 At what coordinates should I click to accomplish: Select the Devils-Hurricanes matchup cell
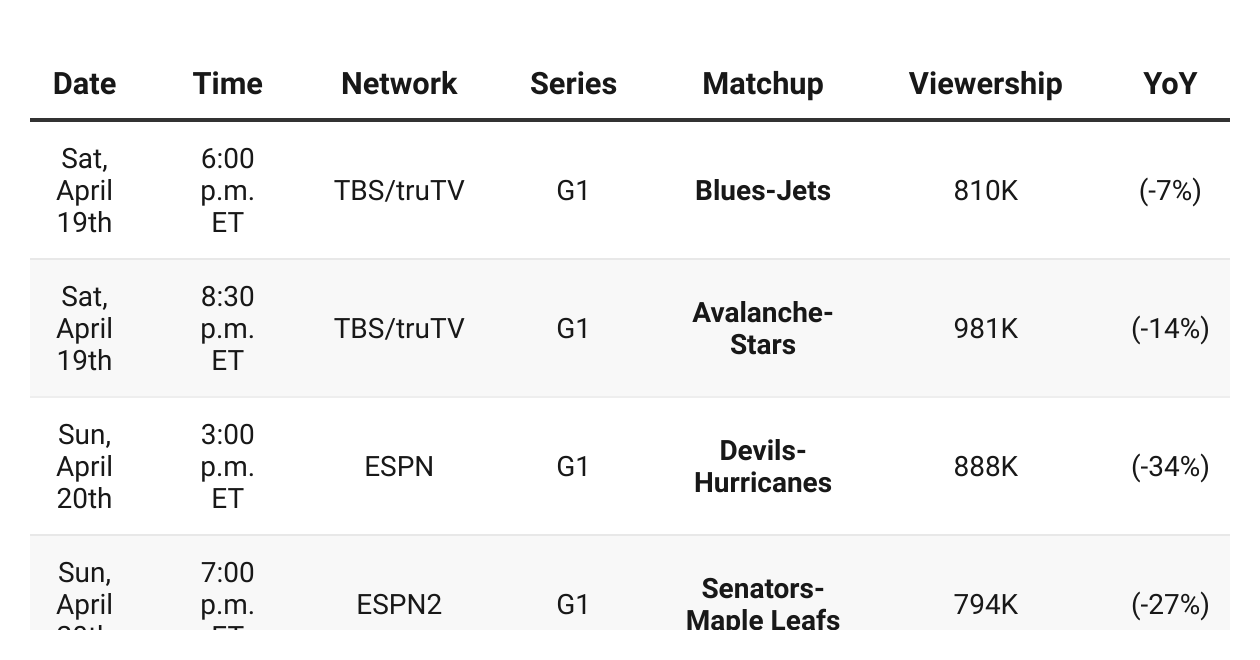763,467
